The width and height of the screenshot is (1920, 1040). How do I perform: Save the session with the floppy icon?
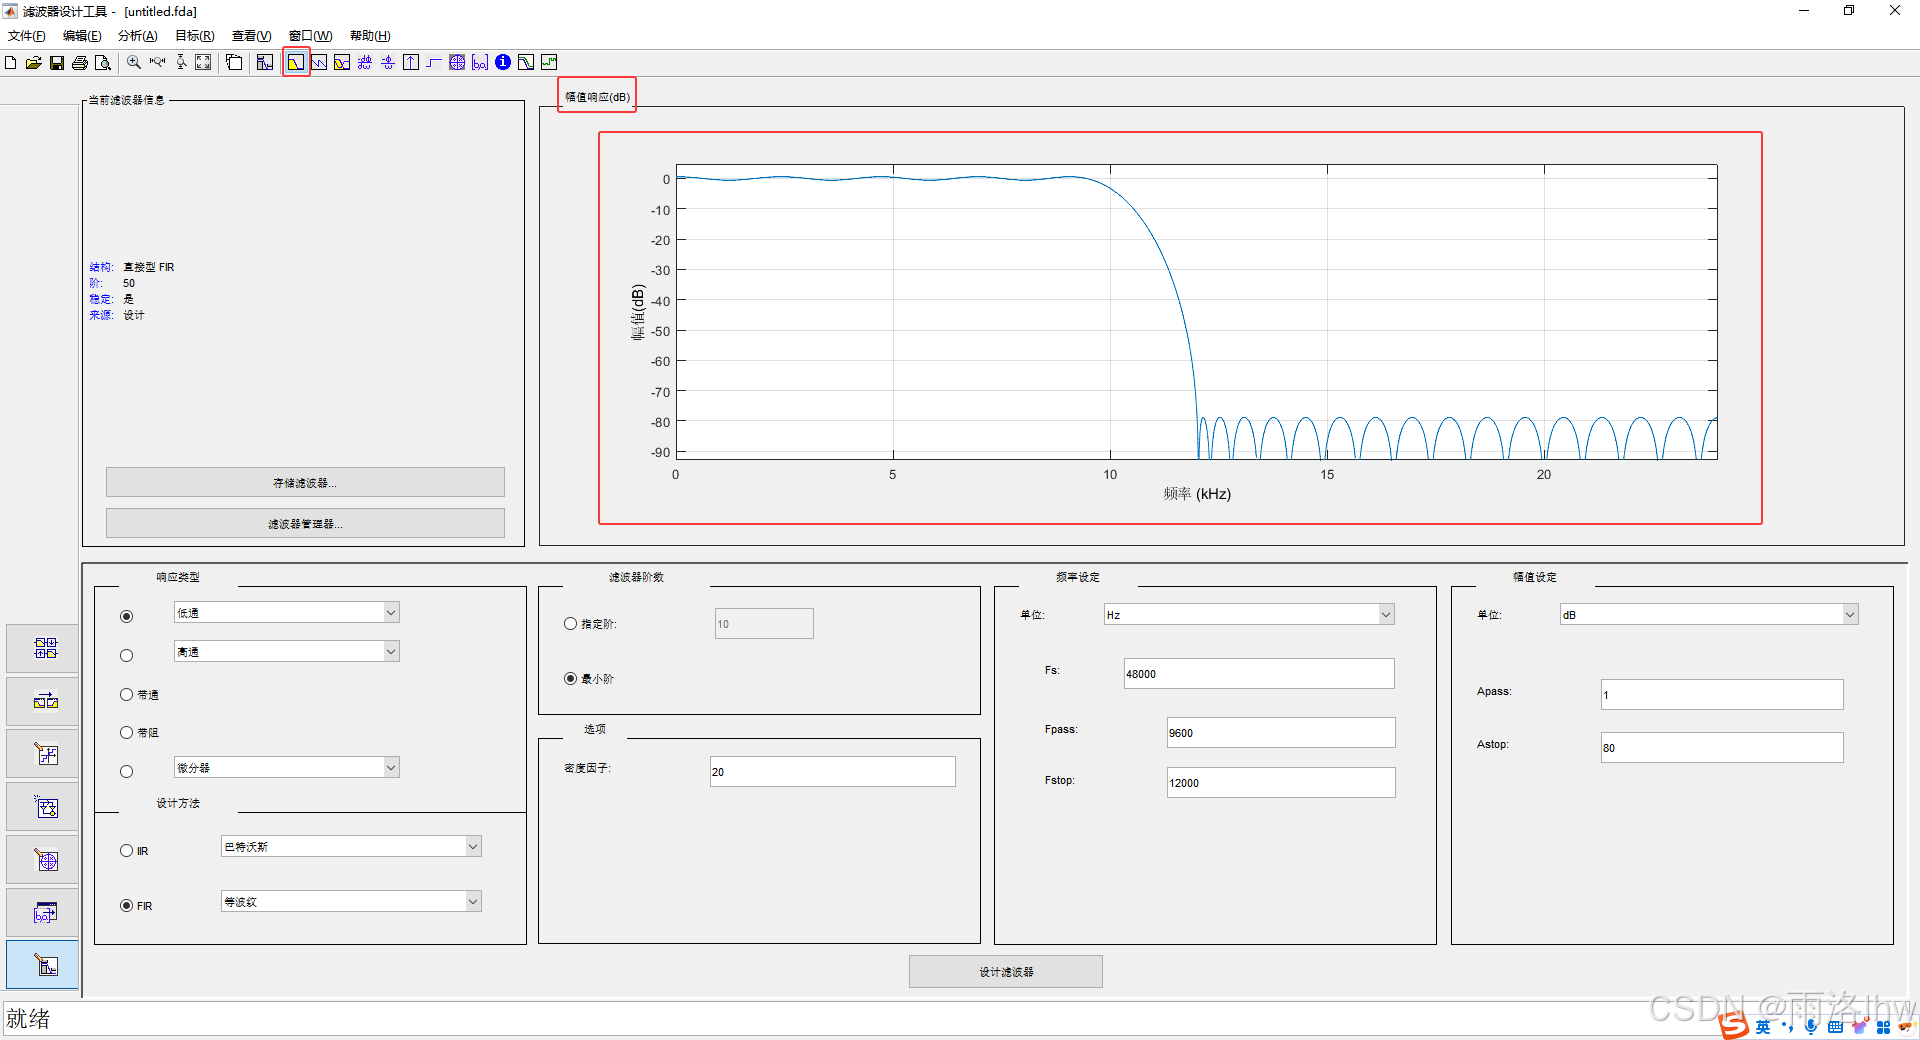coord(57,63)
